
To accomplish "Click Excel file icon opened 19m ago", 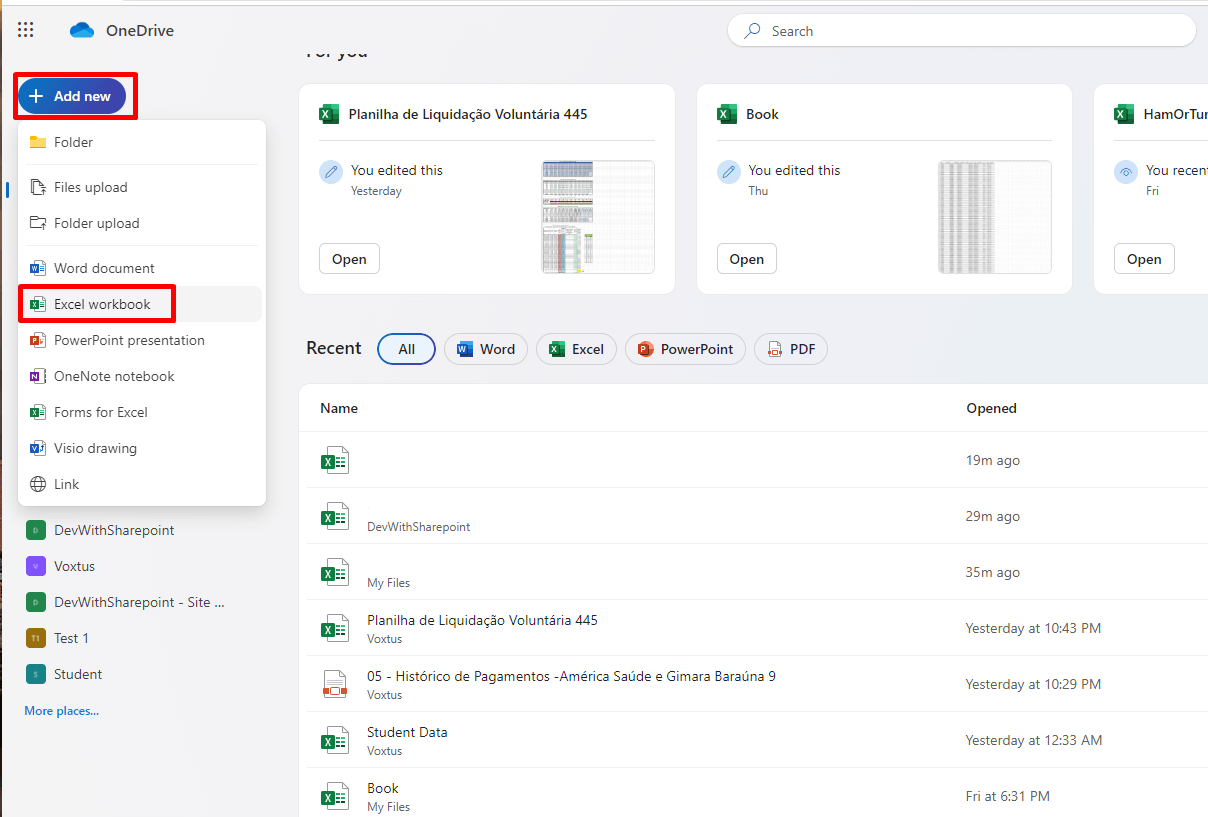I will click(x=334, y=460).
